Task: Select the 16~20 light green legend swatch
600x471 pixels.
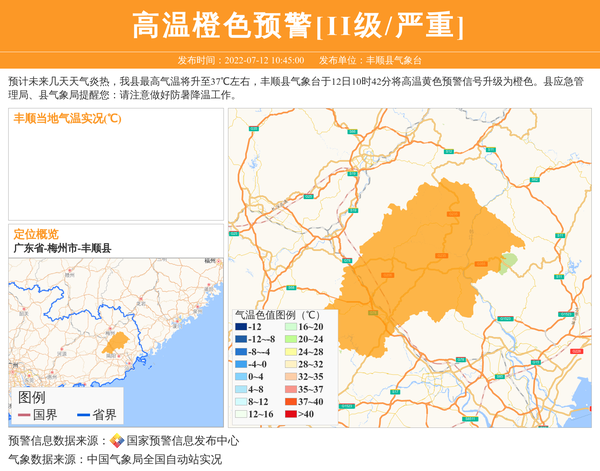Action: point(287,327)
